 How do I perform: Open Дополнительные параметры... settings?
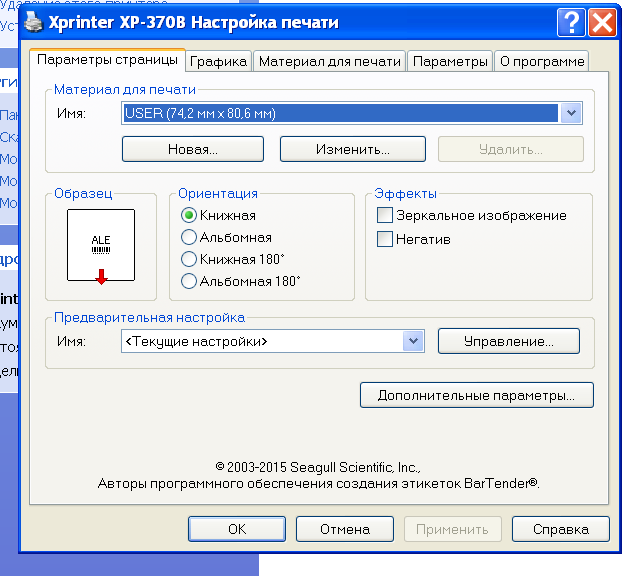click(x=476, y=395)
